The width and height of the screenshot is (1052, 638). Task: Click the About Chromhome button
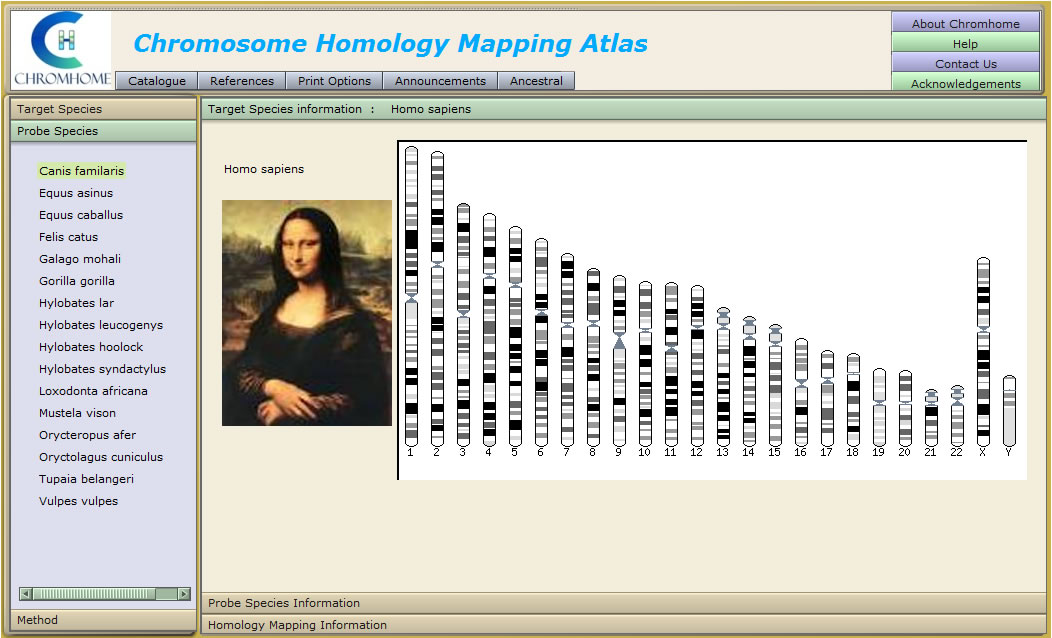pos(965,23)
